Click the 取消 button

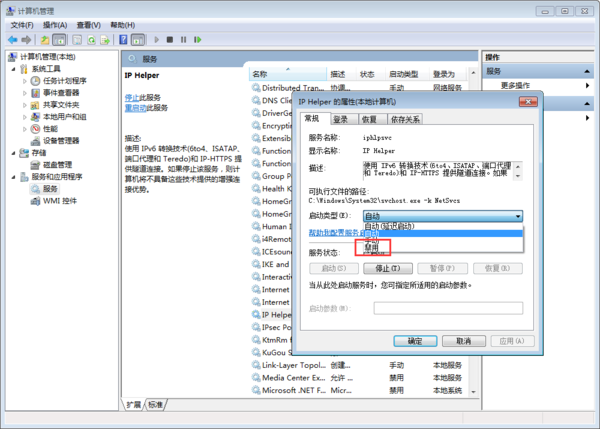[464, 341]
